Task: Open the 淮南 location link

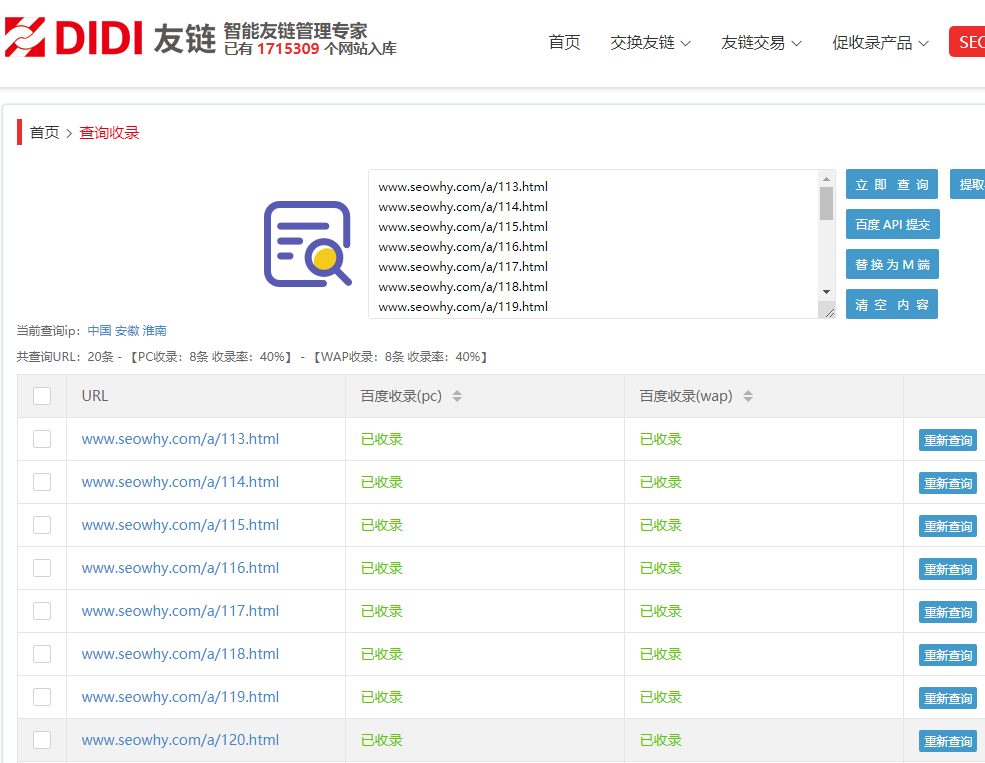Action: [x=155, y=330]
